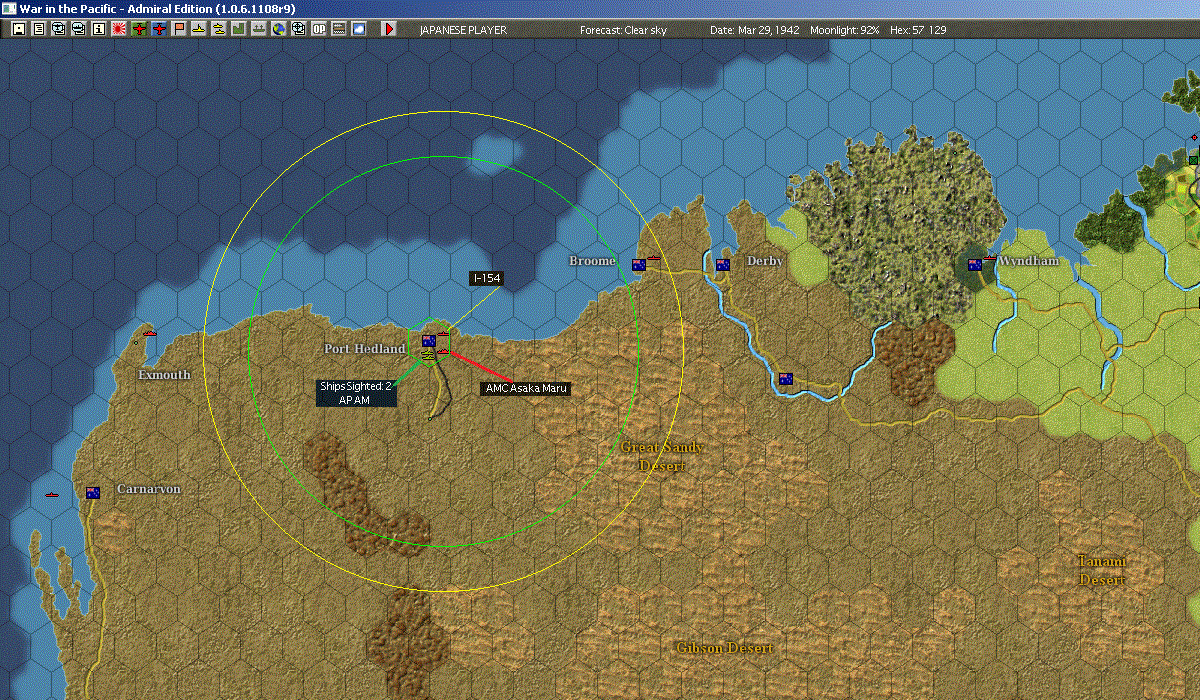Click the first ship-list toolbar icon
Image resolution: width=1200 pixels, height=700 pixels.
[59, 29]
